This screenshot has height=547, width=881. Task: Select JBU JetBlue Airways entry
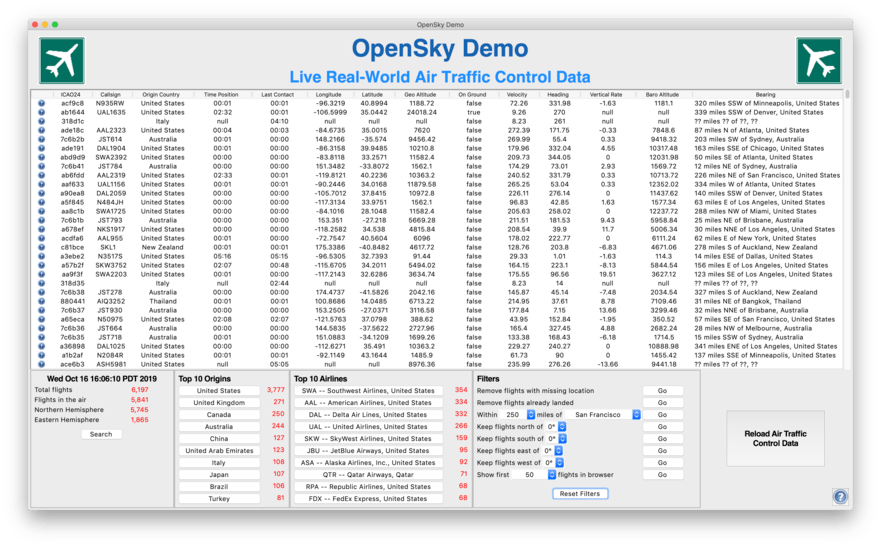pos(368,450)
